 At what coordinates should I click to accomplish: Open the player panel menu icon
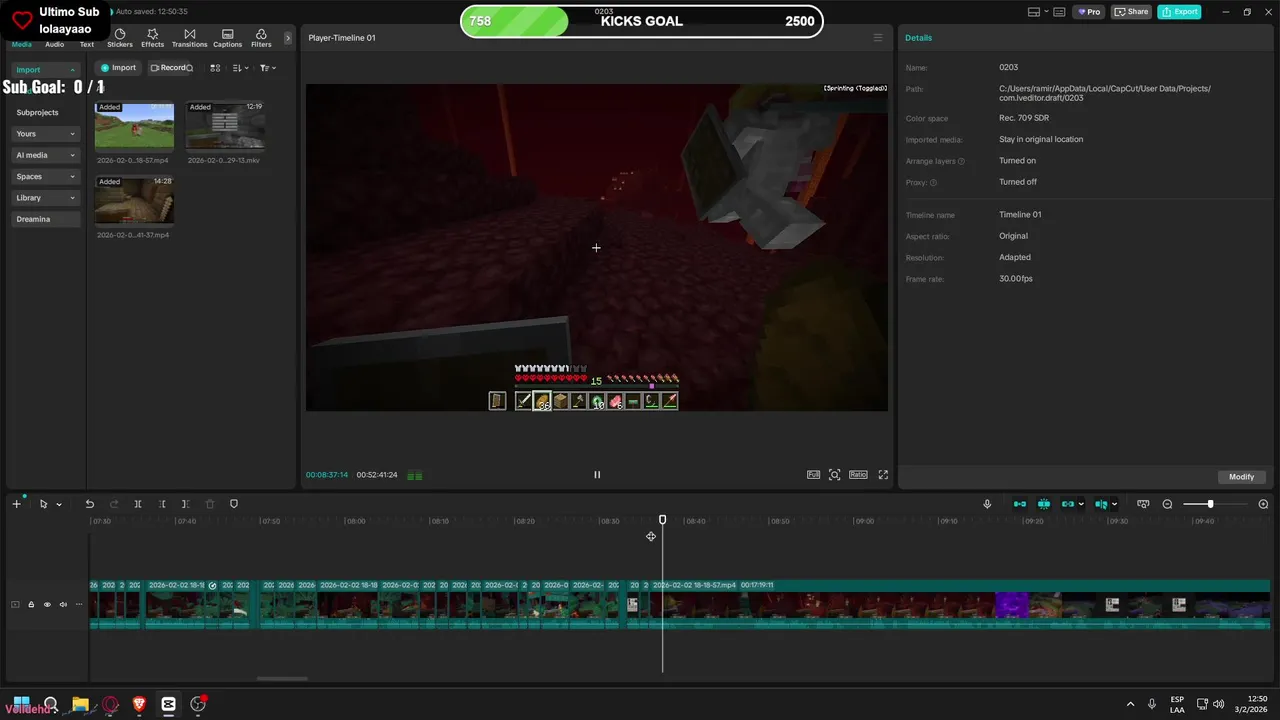(878, 38)
